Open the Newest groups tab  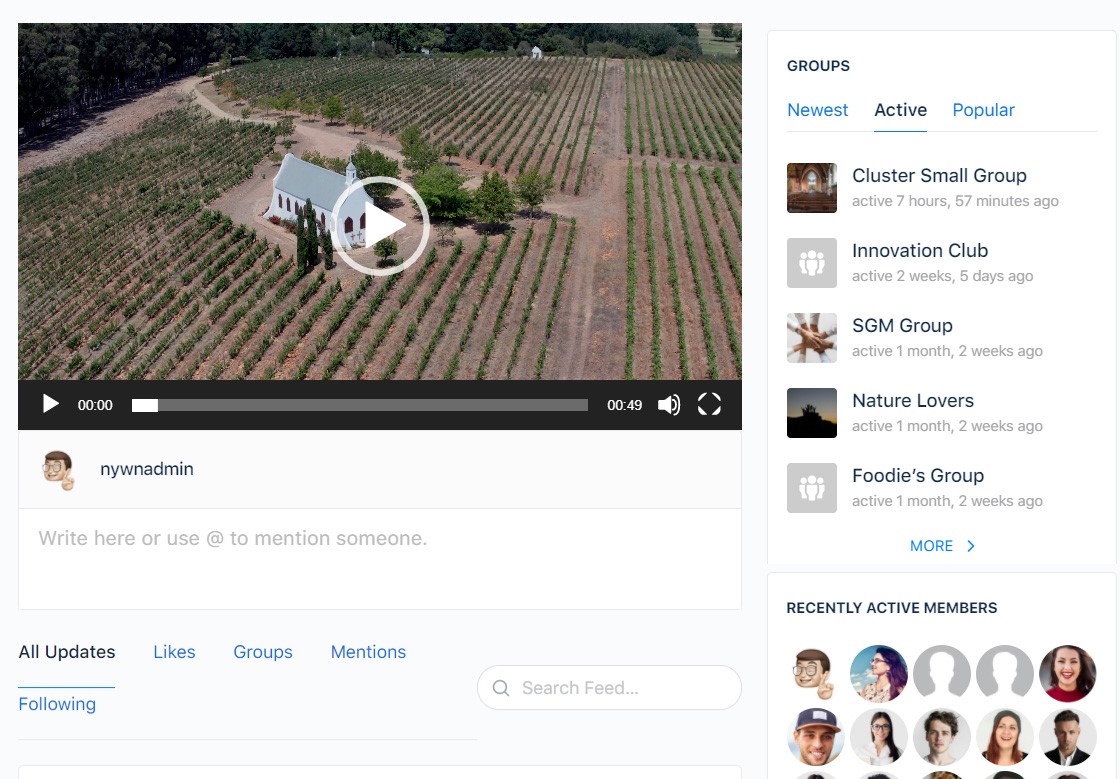(x=817, y=110)
